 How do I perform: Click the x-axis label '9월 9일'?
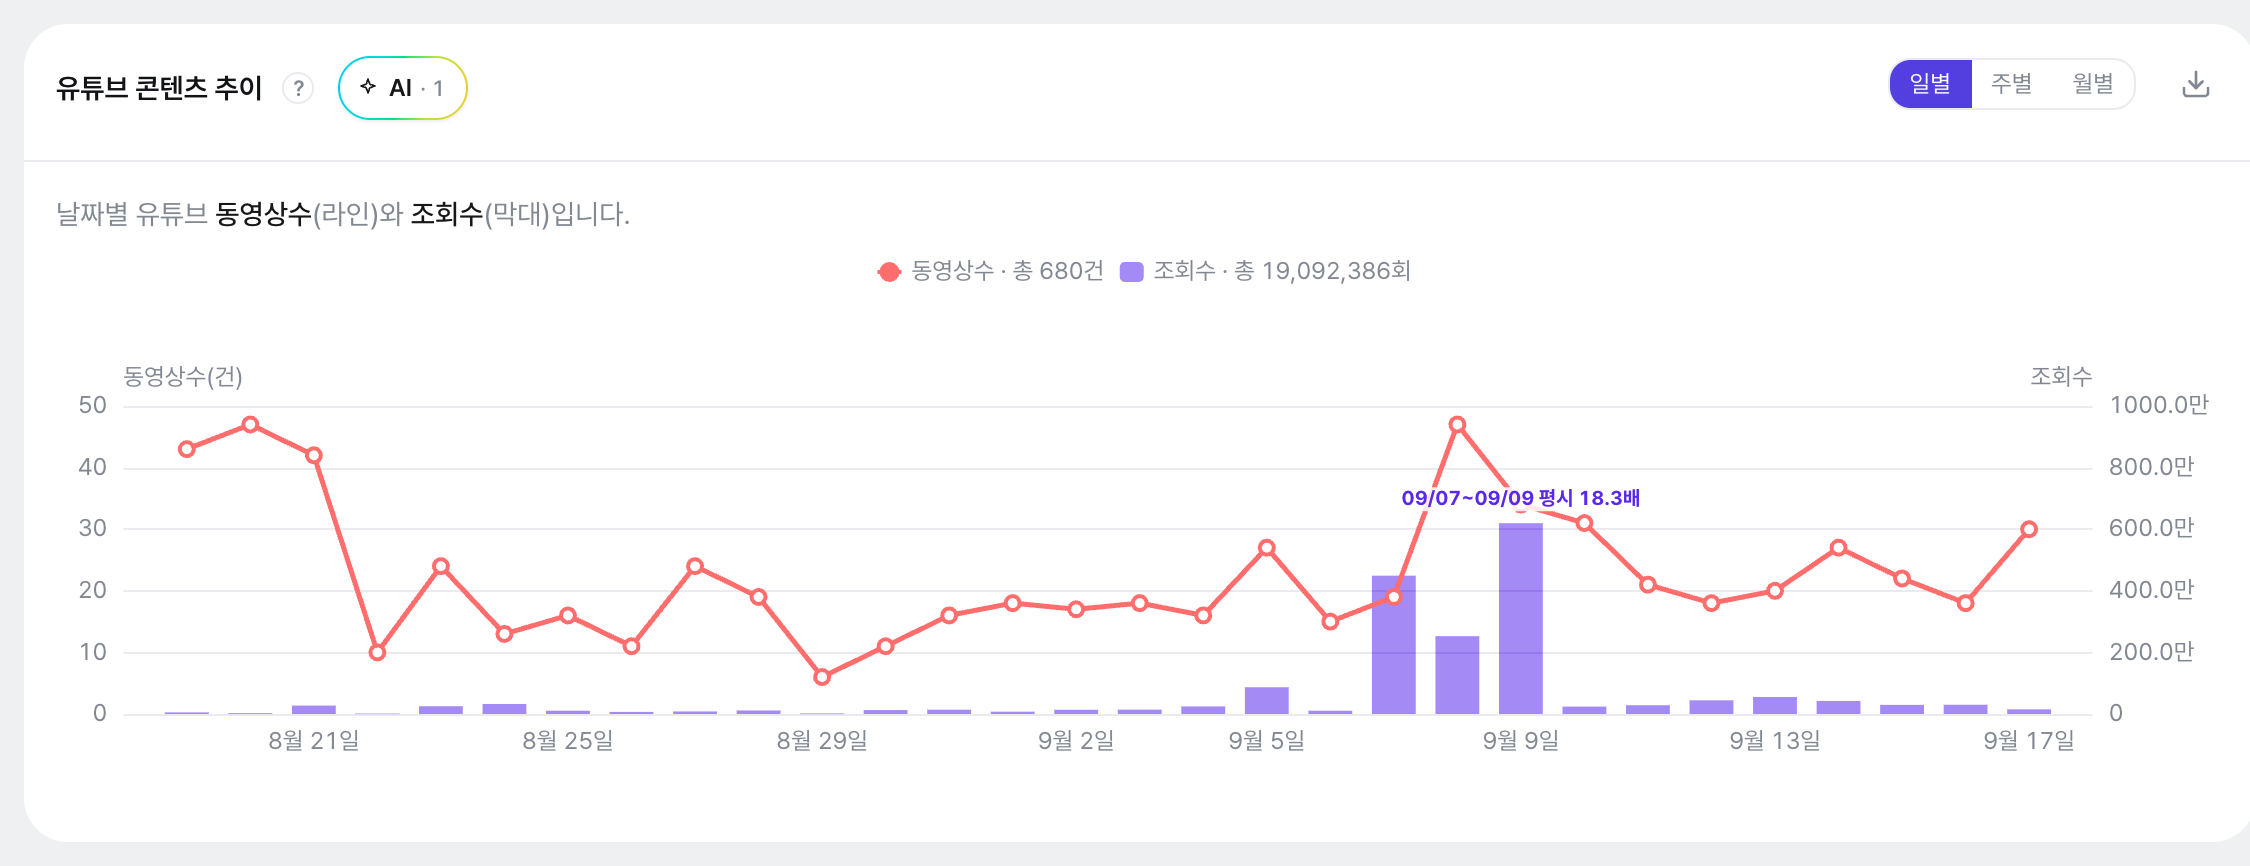coord(1521,741)
